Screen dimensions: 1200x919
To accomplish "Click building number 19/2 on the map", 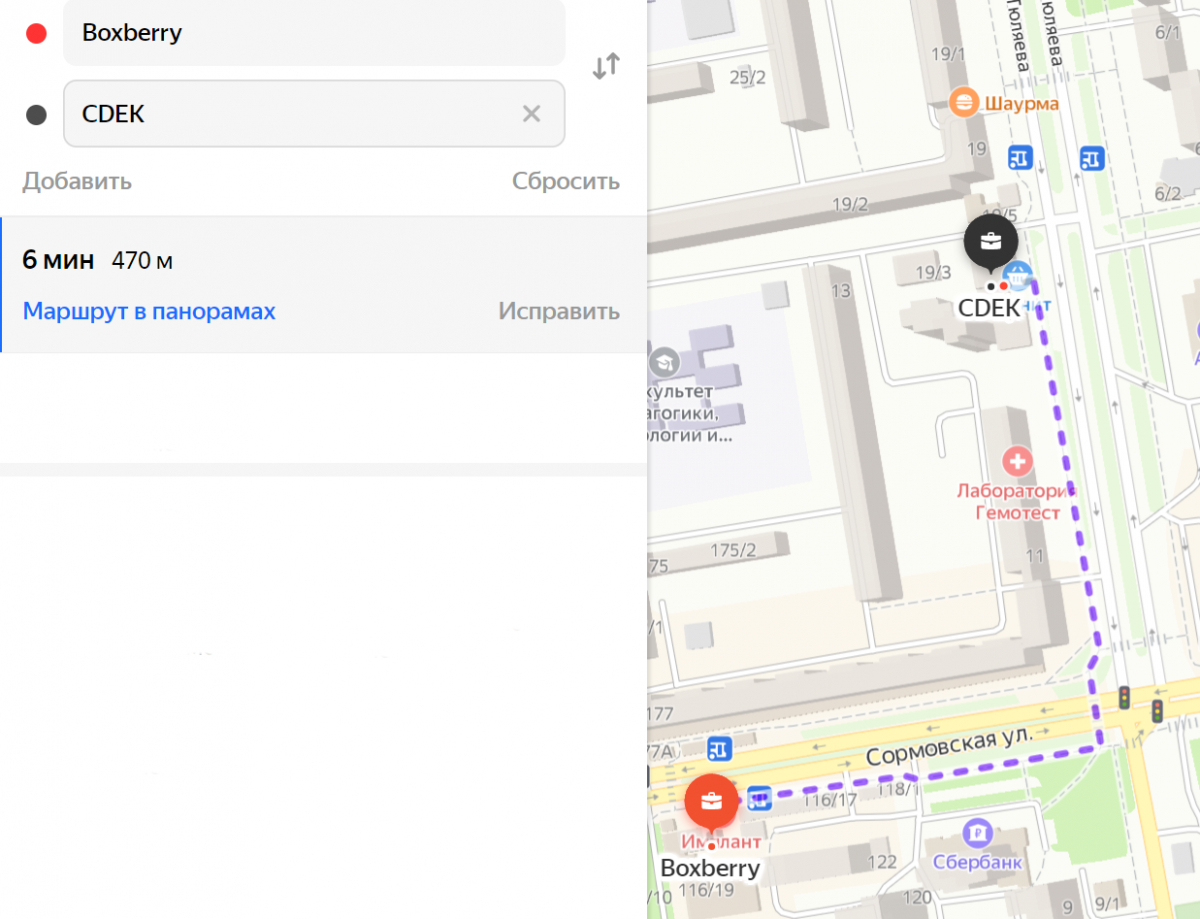I will click(x=850, y=204).
